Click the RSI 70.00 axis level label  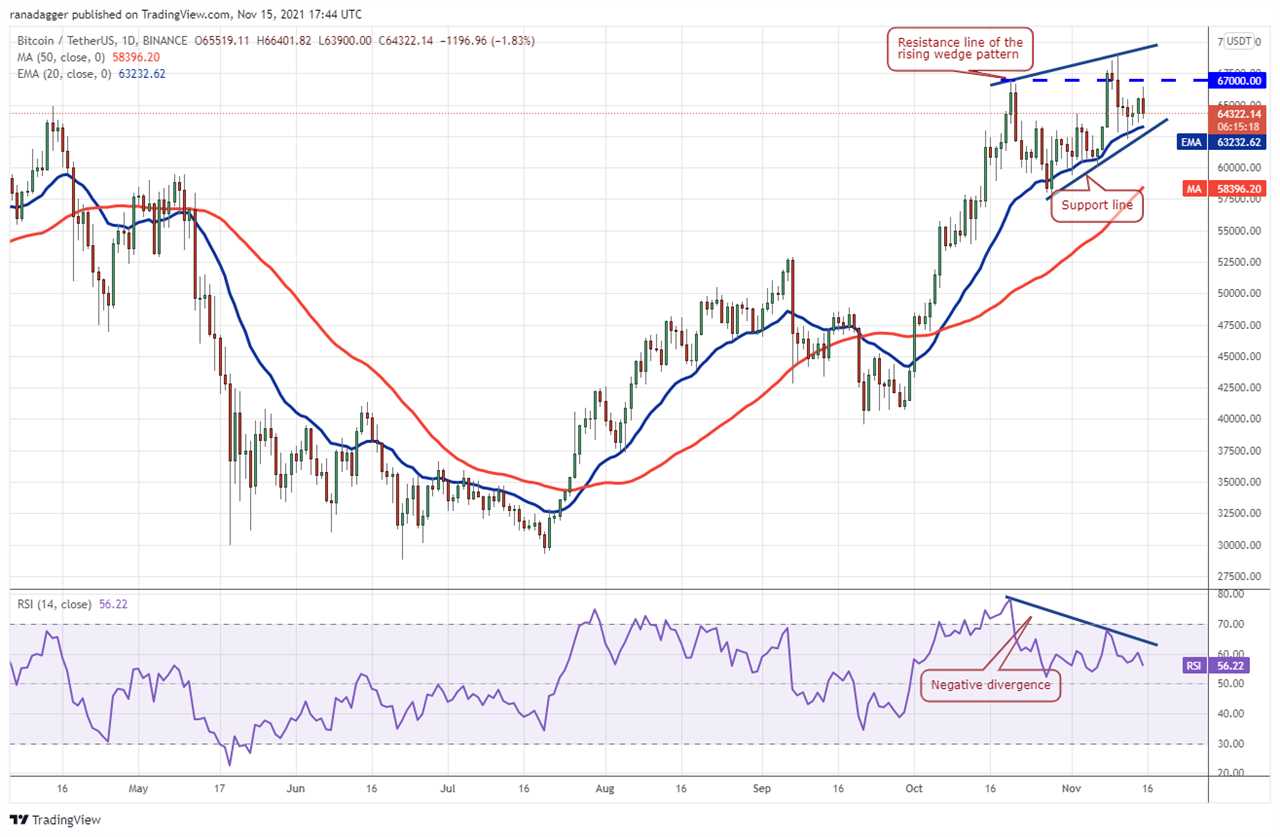click(x=1229, y=624)
